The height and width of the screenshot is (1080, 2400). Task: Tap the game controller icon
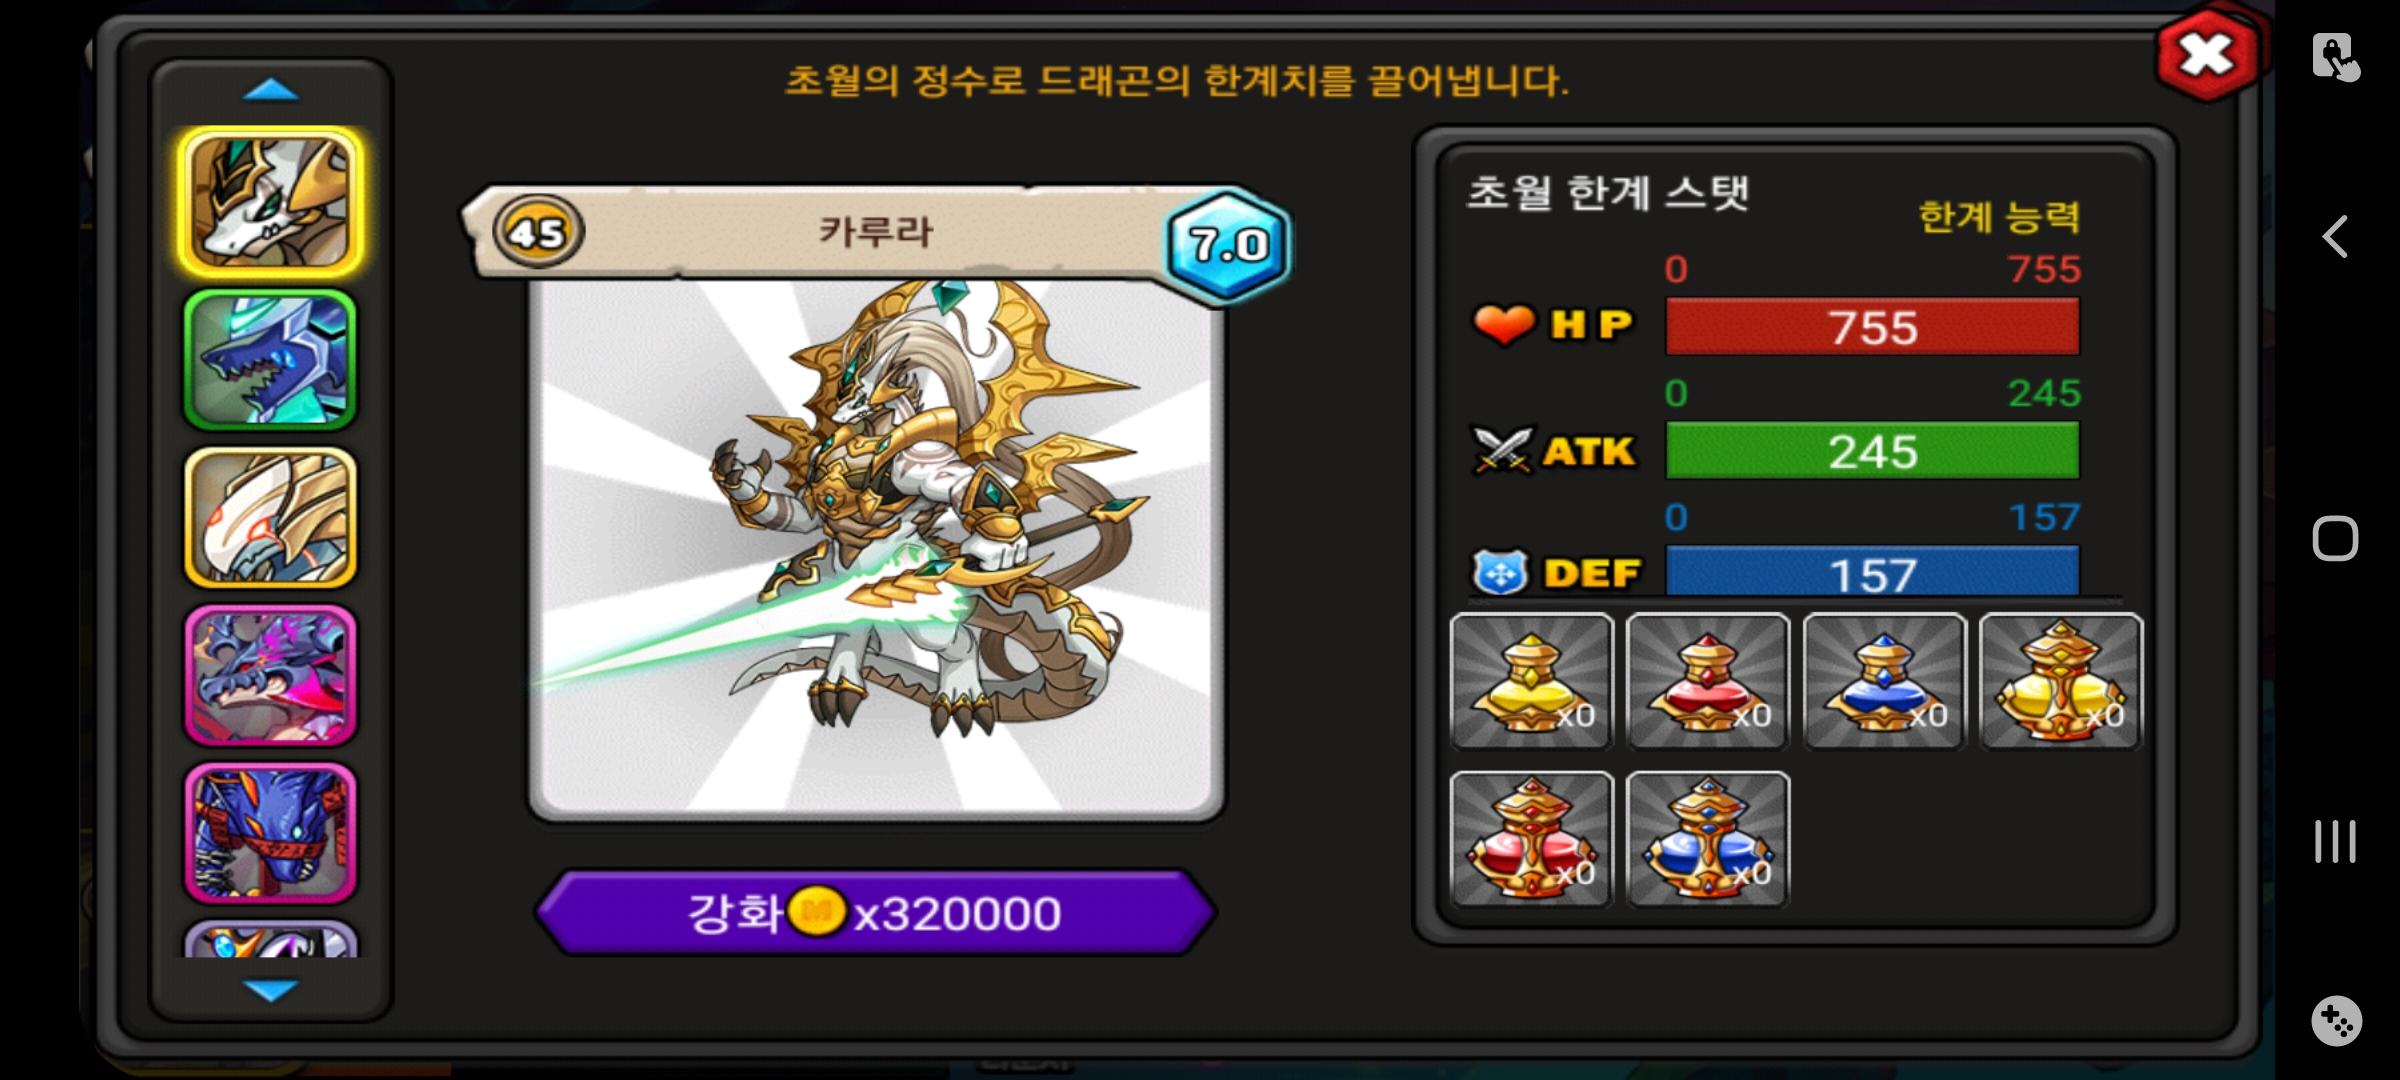click(2336, 1021)
